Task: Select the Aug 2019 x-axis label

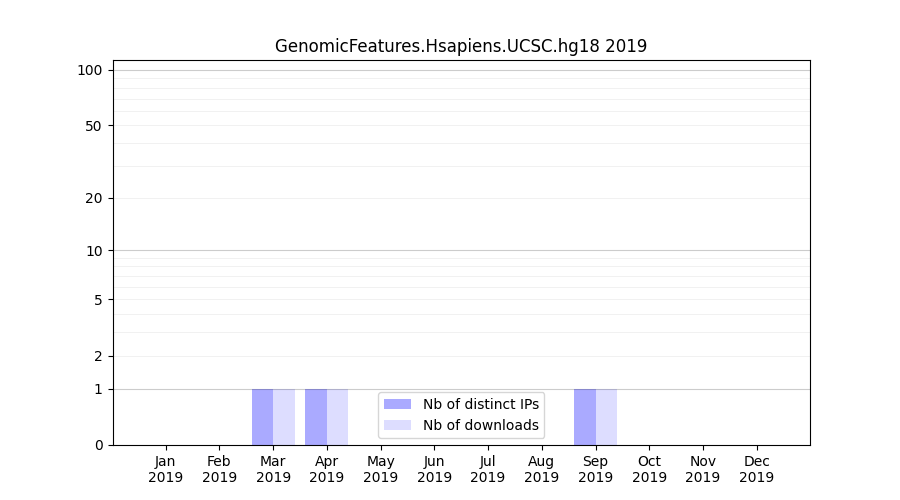Action: click(x=541, y=469)
